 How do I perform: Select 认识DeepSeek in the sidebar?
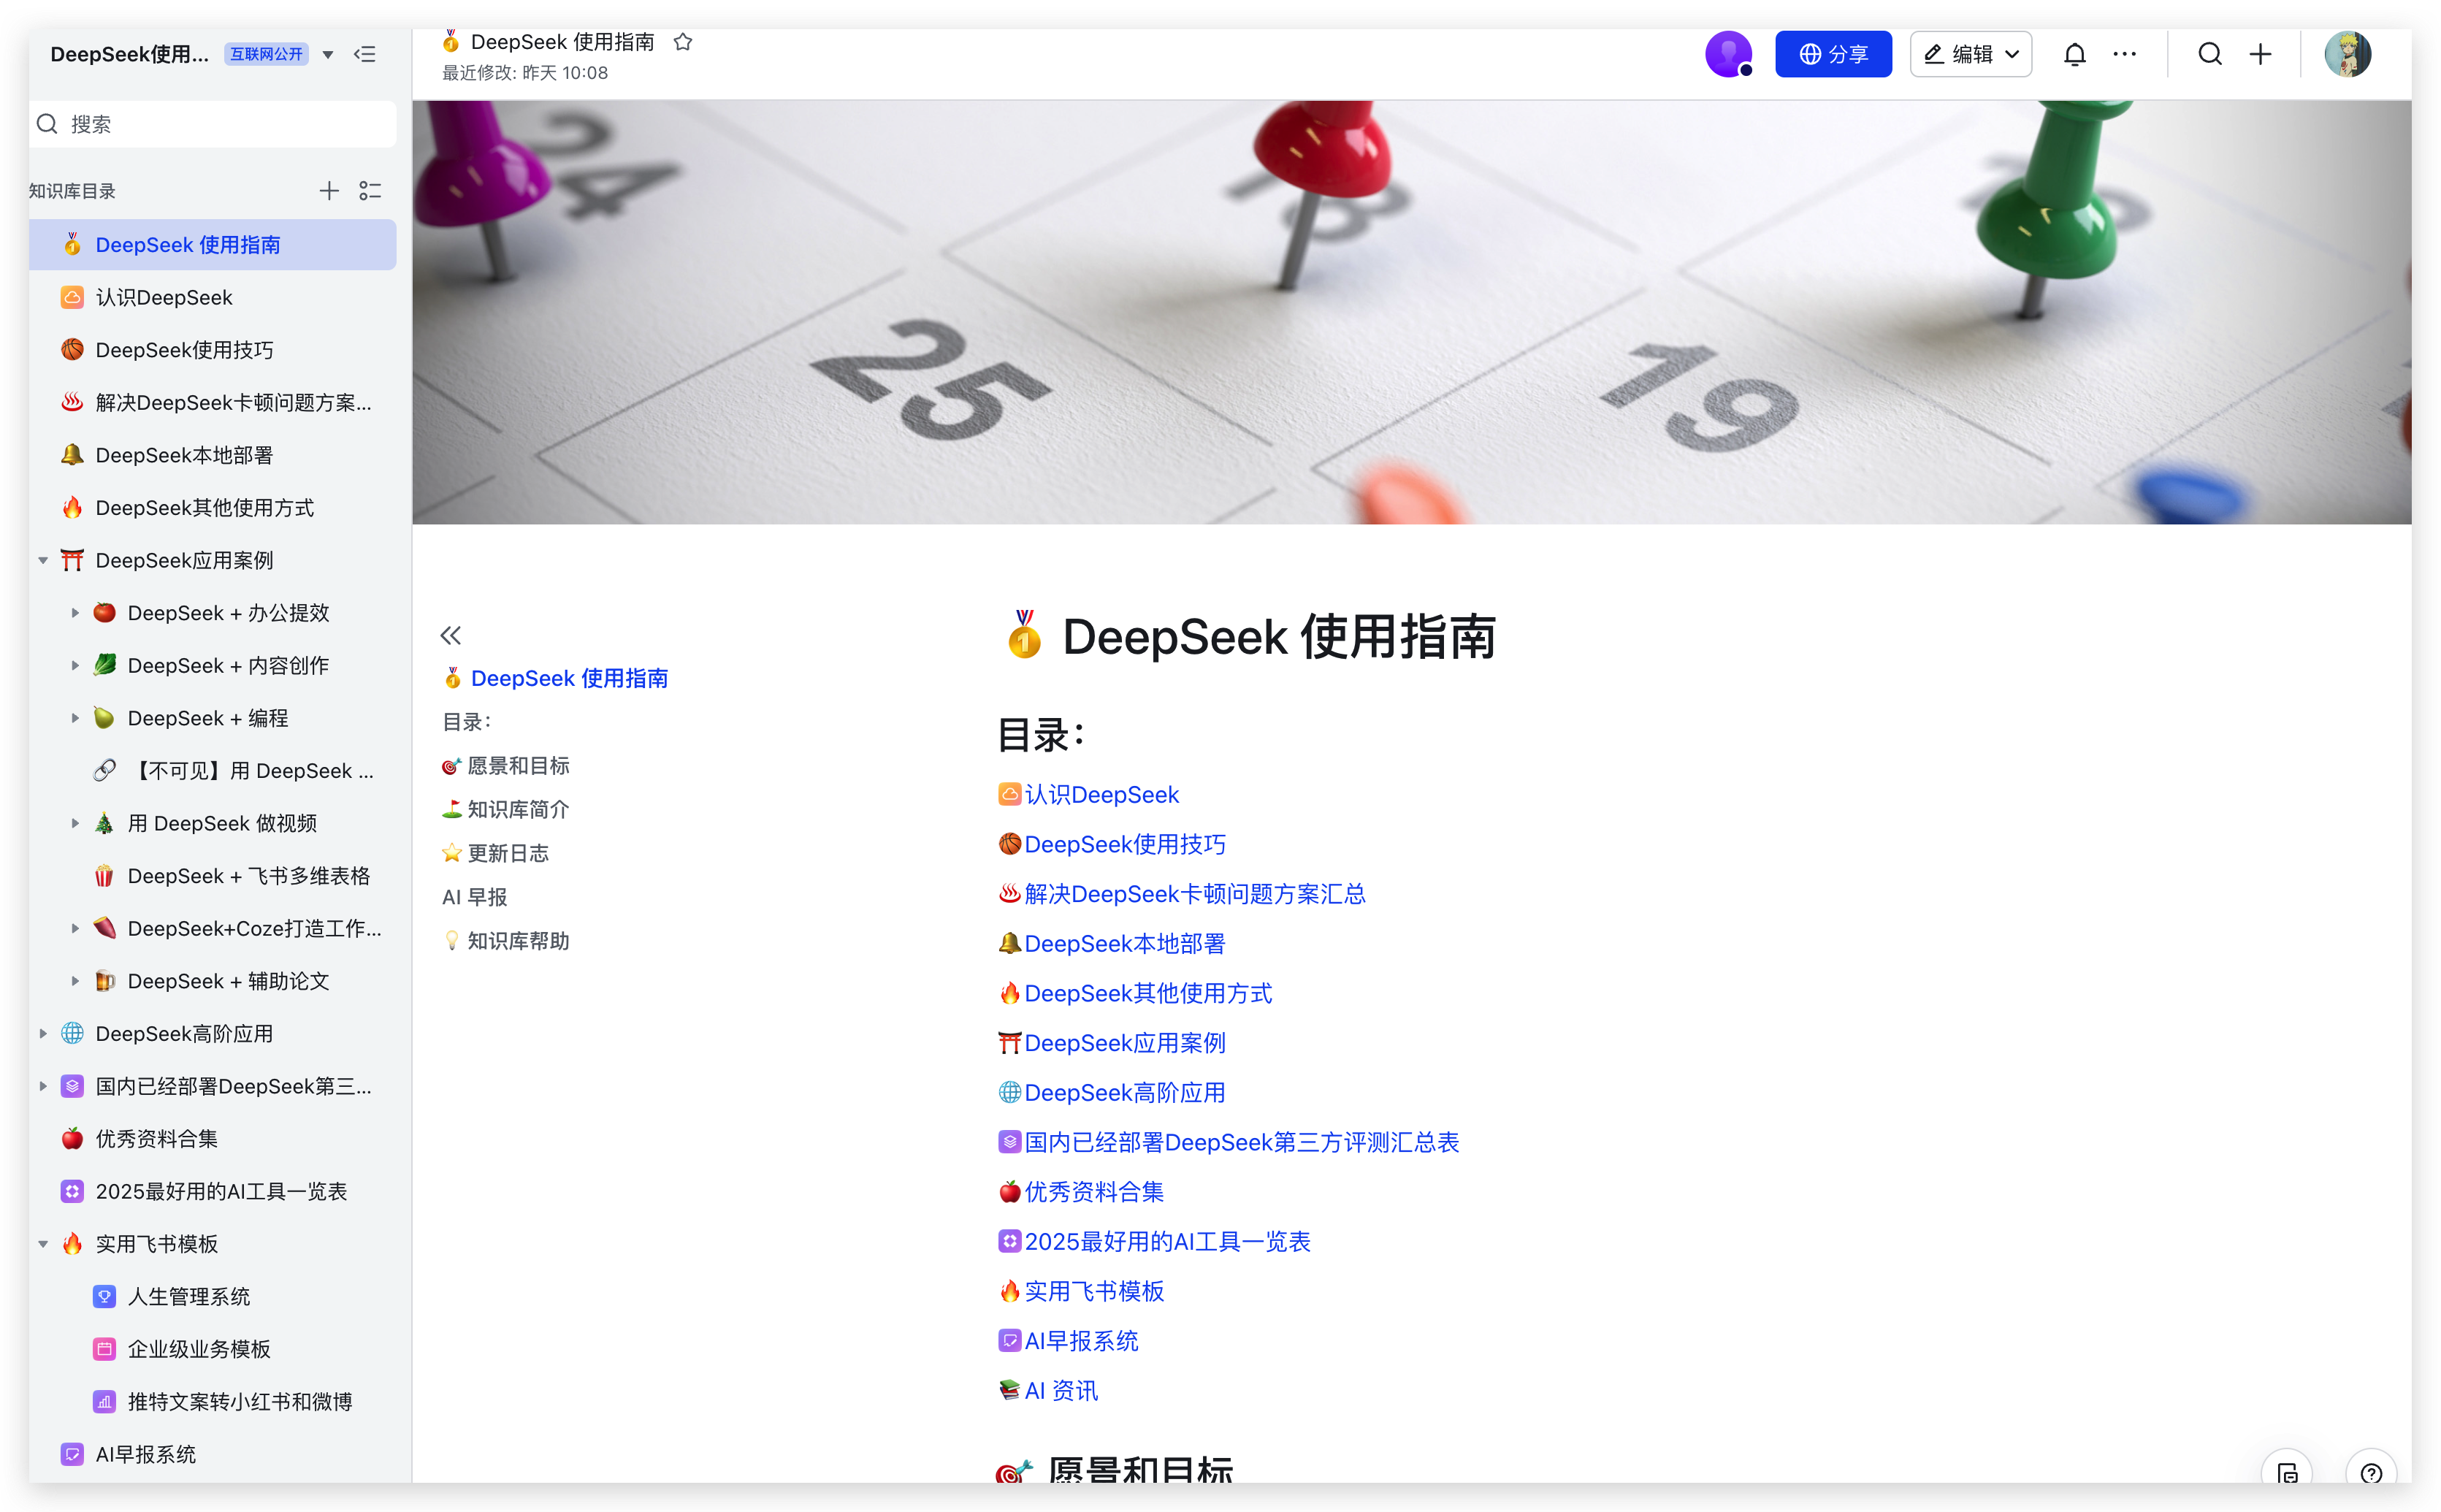(x=164, y=298)
